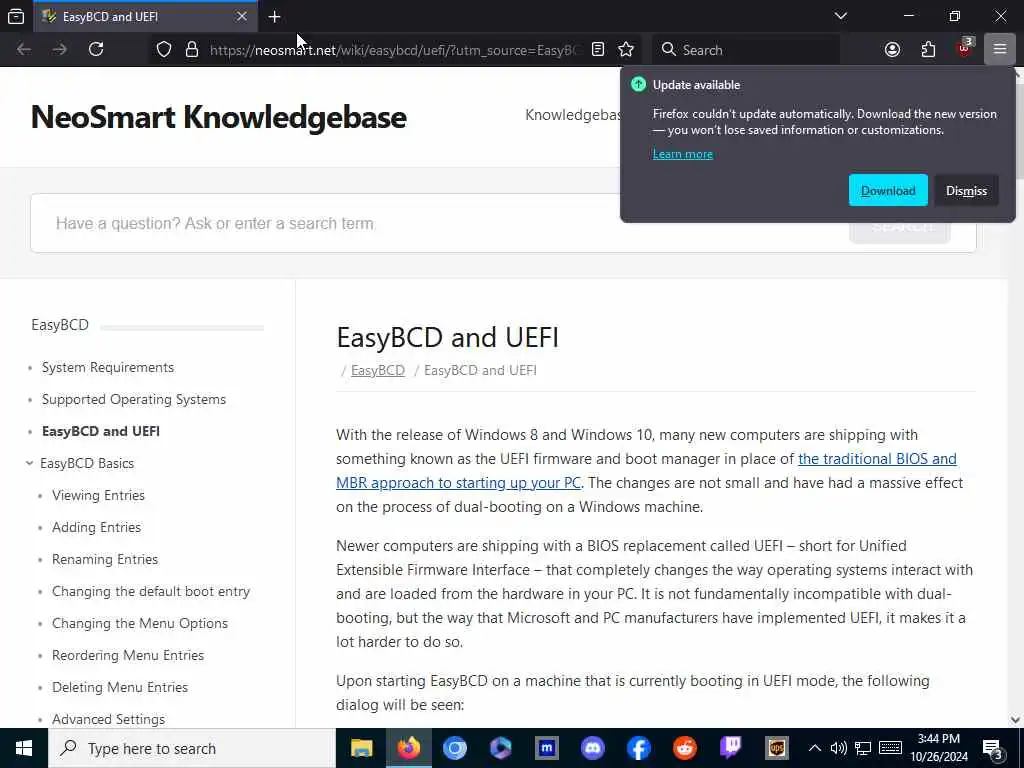Click Download in update notification
This screenshot has width=1024, height=768.
[x=888, y=191]
